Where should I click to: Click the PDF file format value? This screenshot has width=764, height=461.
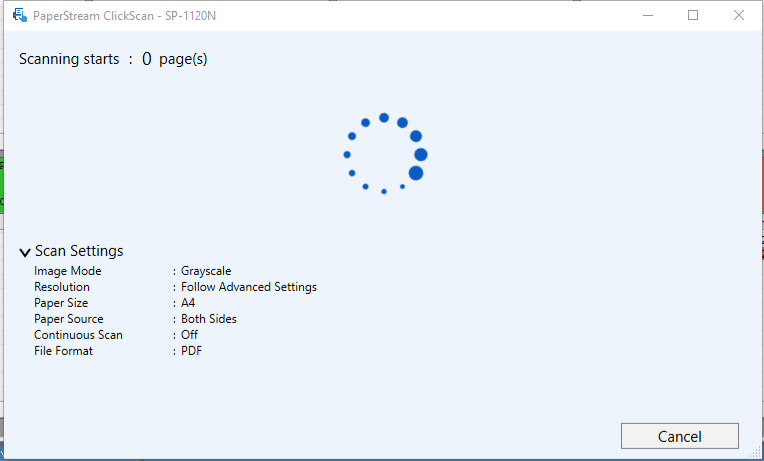191,351
